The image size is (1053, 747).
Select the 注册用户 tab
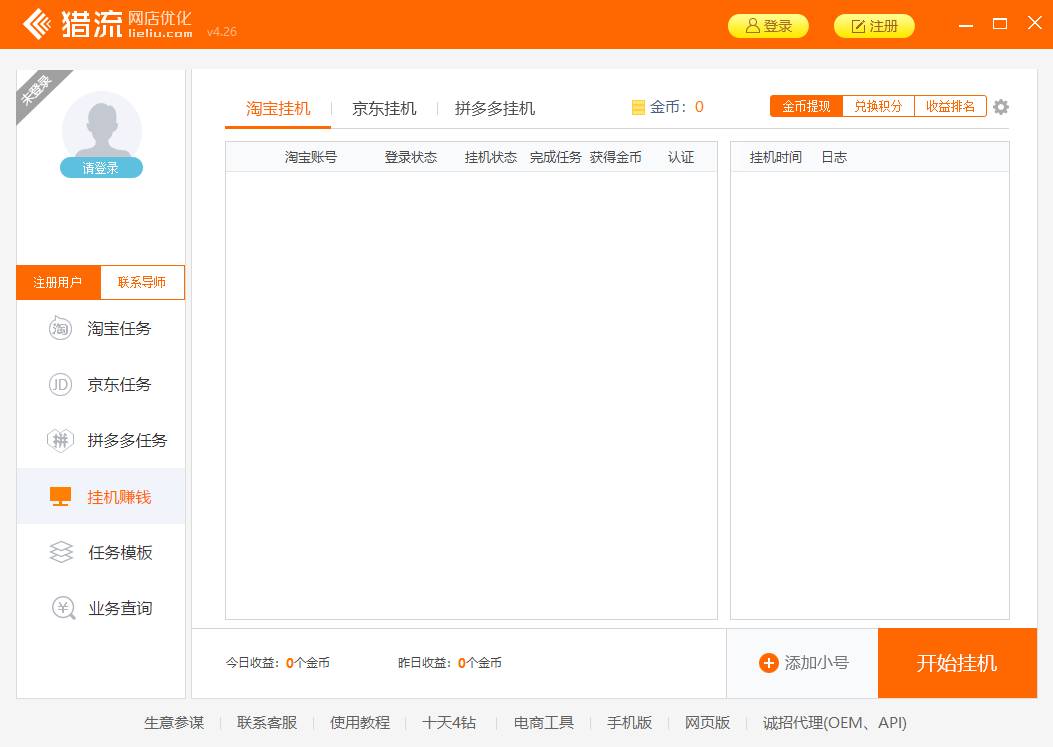pos(58,282)
